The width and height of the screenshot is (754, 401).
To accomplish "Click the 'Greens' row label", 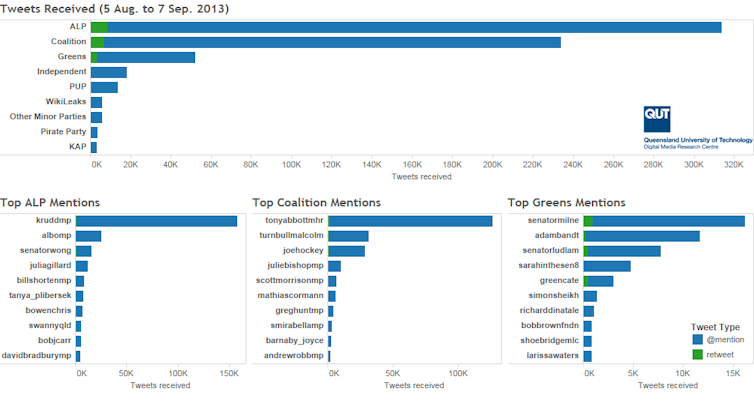I will tap(72, 56).
